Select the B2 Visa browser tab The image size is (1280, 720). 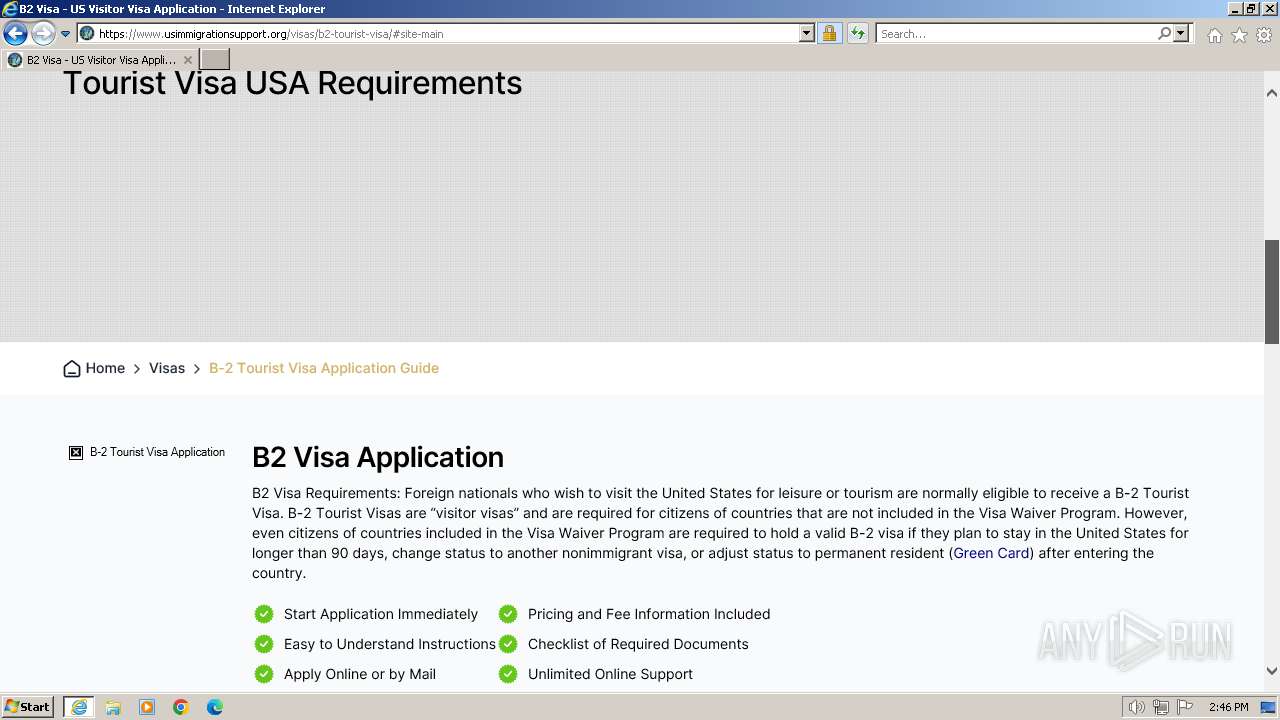point(100,60)
